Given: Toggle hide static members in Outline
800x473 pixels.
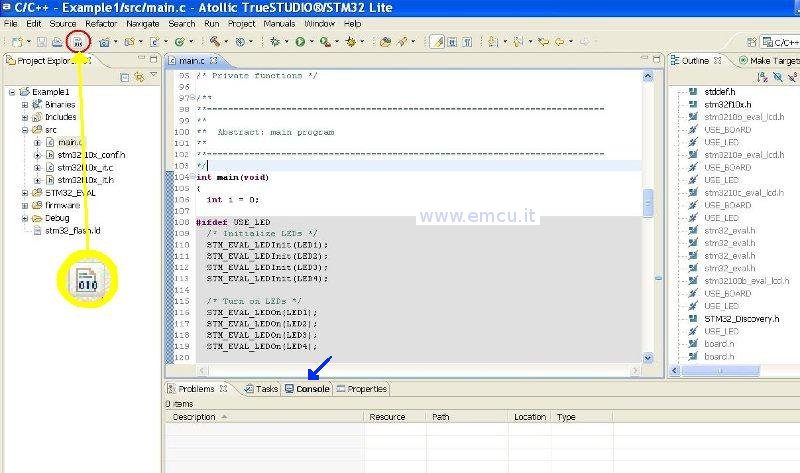Looking at the screenshot, I should point(792,77).
